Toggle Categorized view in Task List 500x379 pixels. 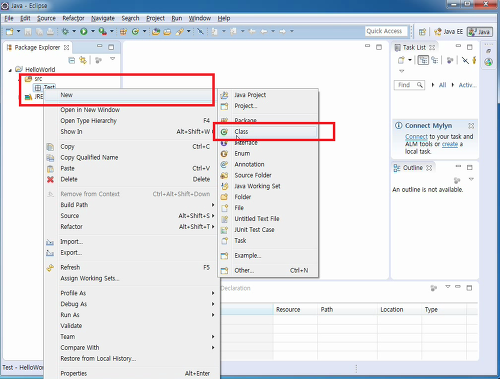423,60
